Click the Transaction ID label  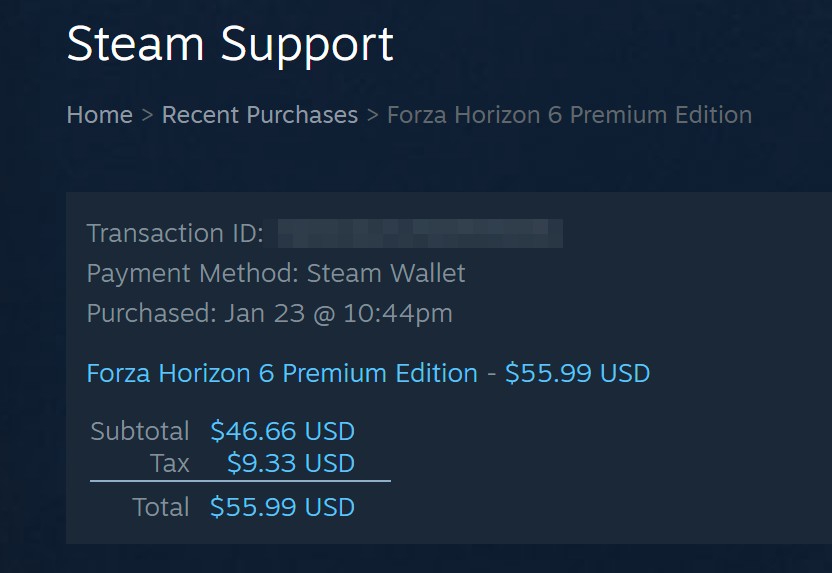[175, 233]
